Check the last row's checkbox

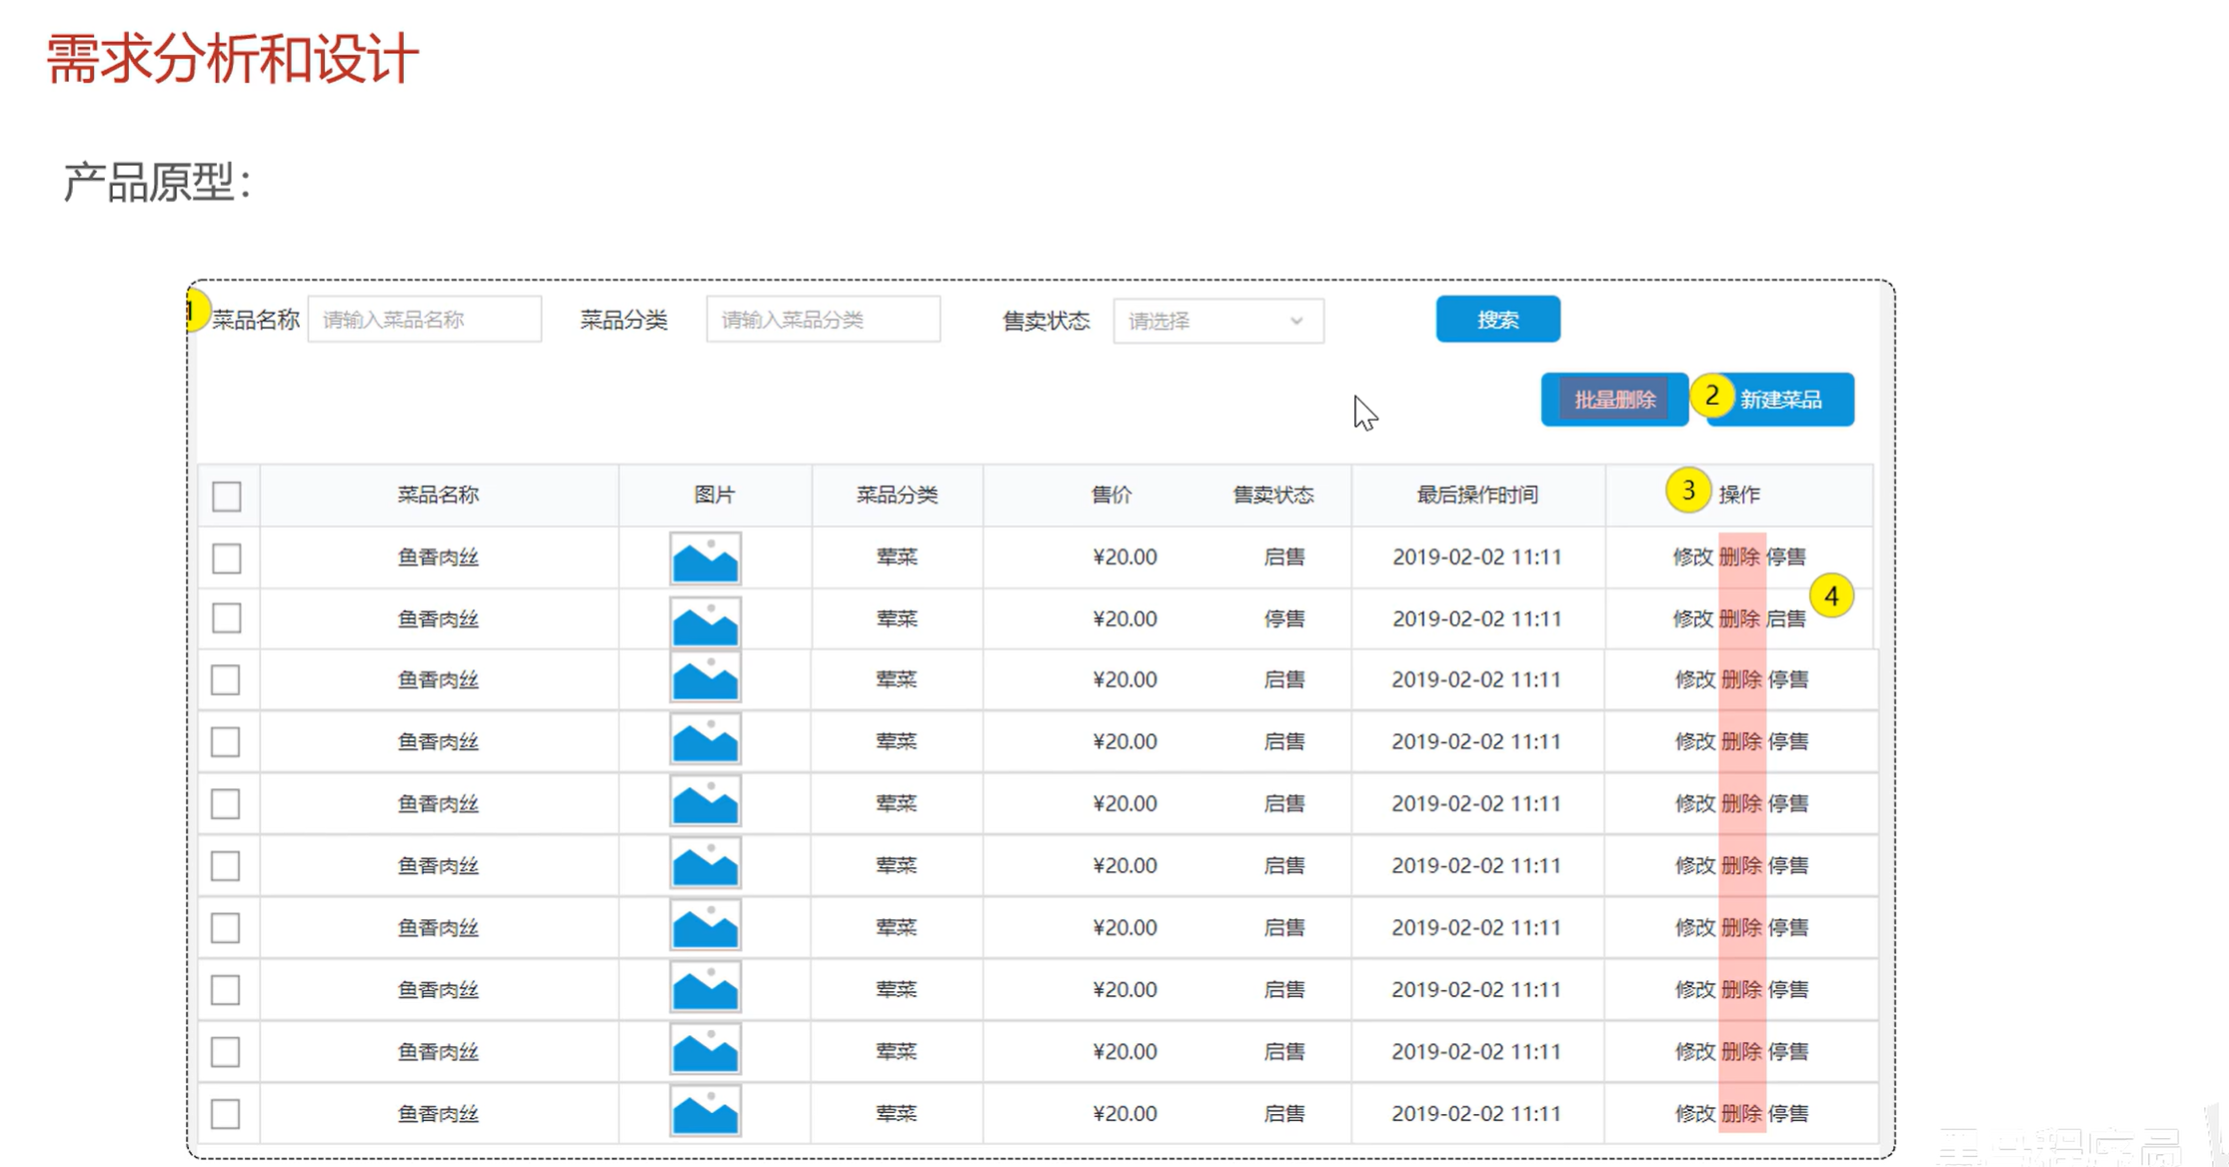(x=226, y=1113)
